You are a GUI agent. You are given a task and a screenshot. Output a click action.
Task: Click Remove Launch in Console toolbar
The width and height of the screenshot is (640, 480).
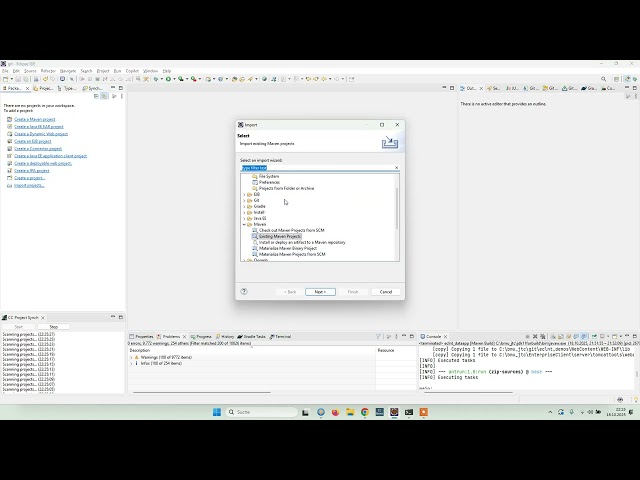535,337
